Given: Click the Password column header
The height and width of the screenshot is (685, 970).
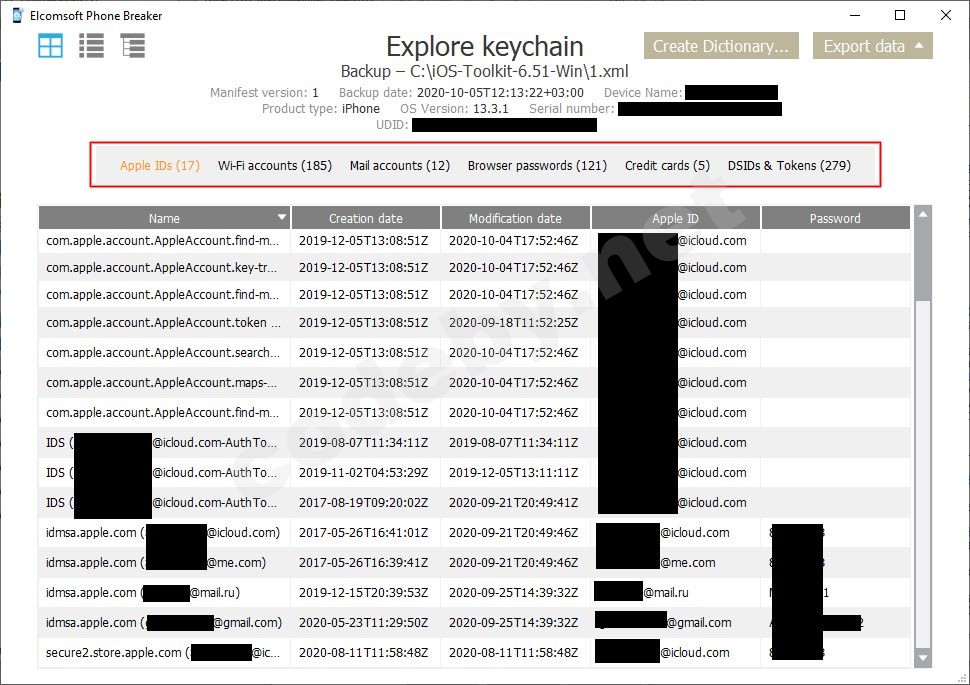Looking at the screenshot, I should pos(835,217).
